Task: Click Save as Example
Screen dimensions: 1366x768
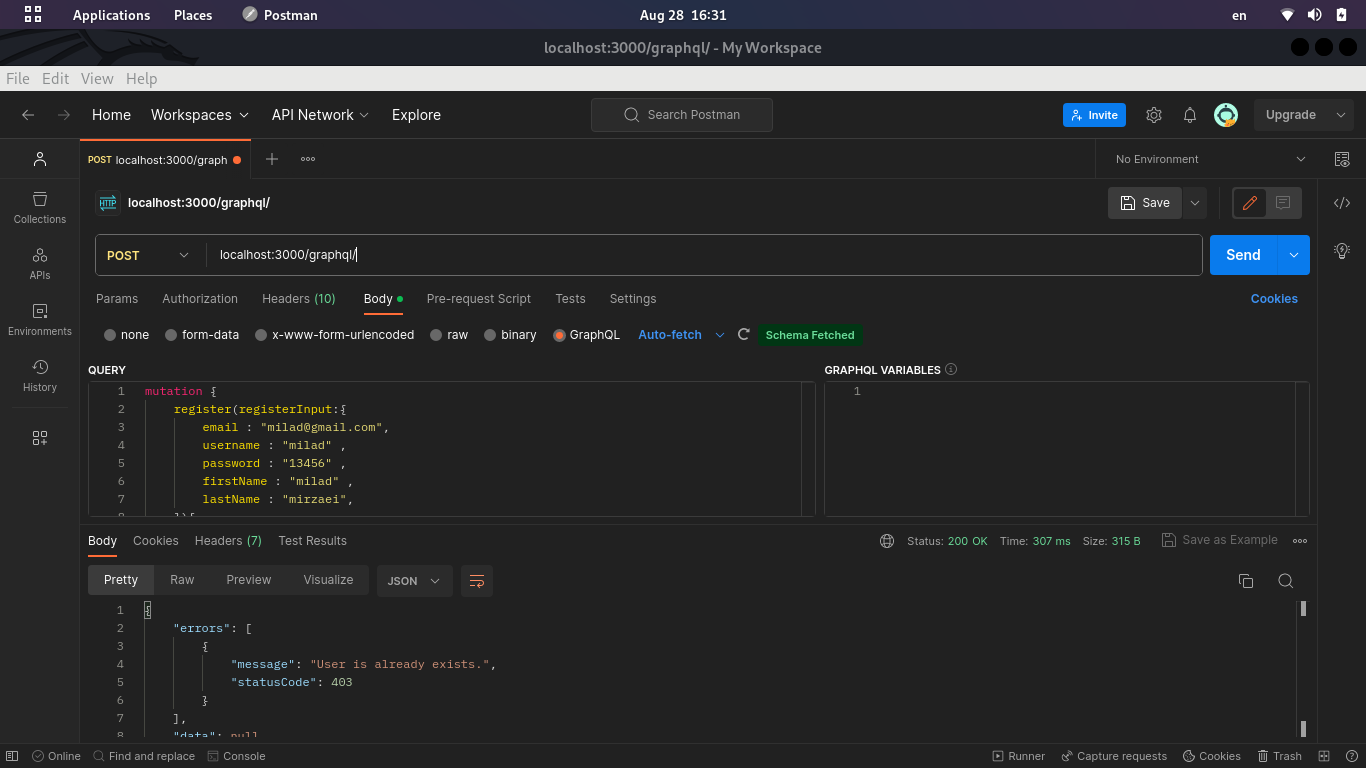Action: click(x=1219, y=540)
